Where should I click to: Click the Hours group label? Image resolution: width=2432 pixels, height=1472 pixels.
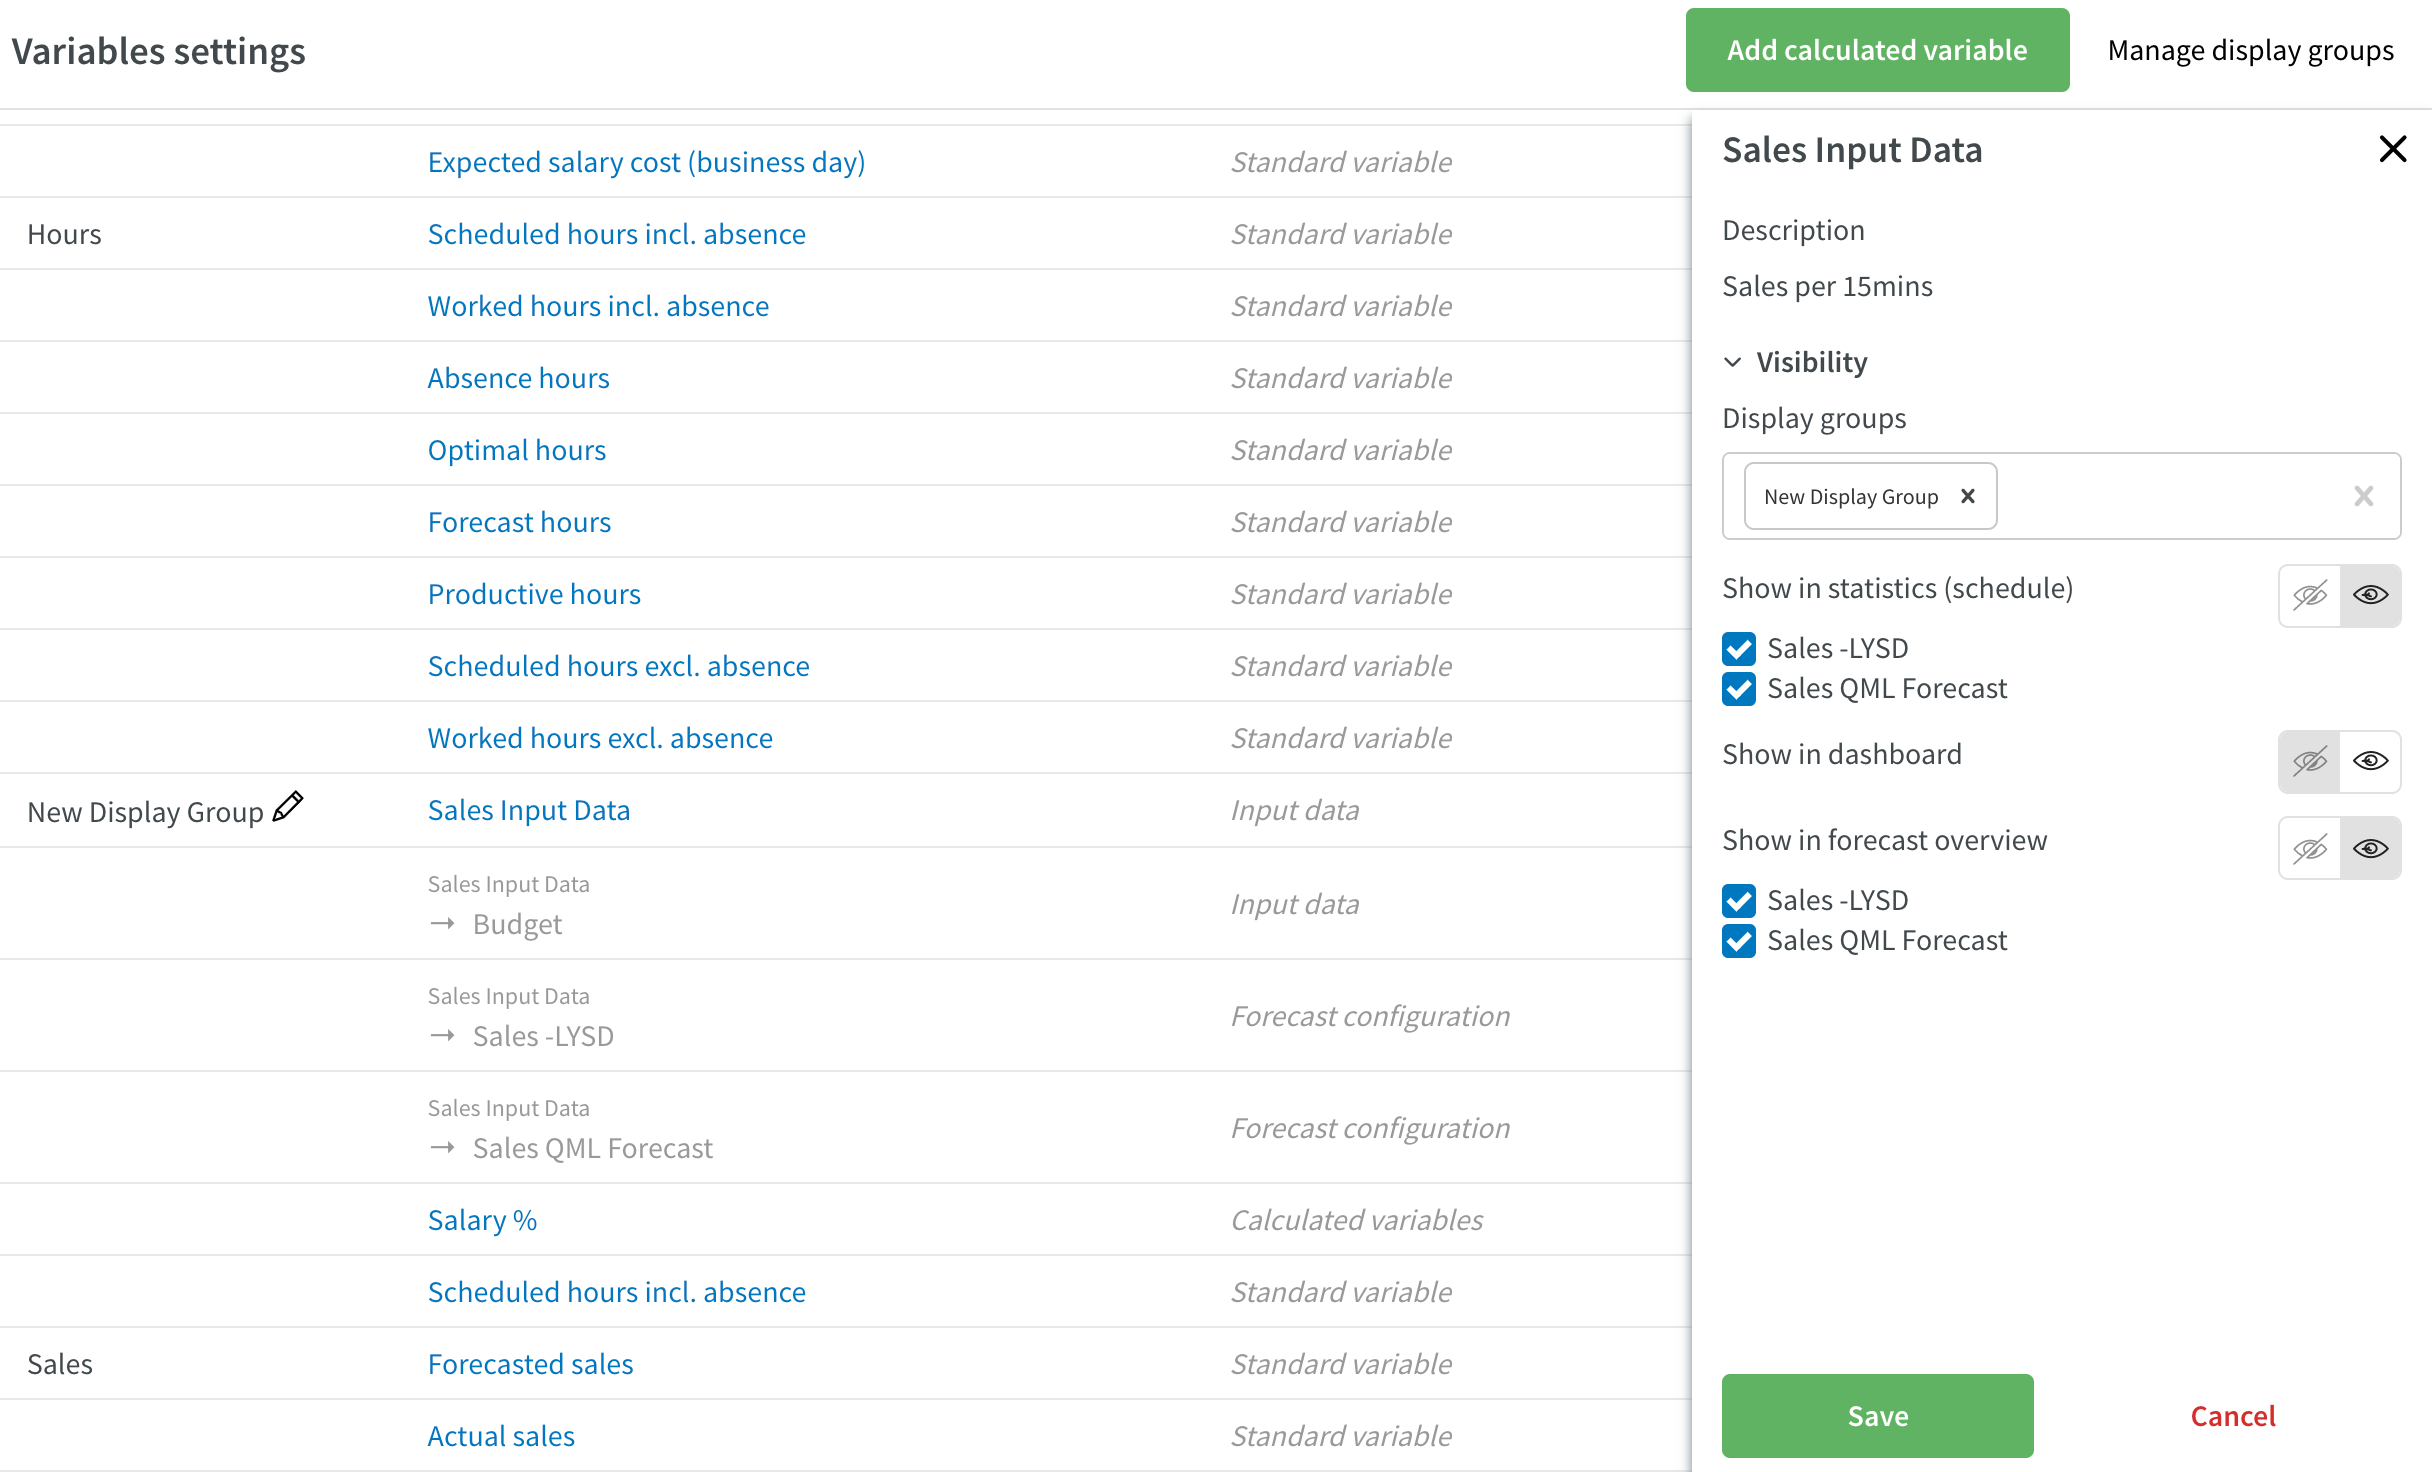(64, 234)
